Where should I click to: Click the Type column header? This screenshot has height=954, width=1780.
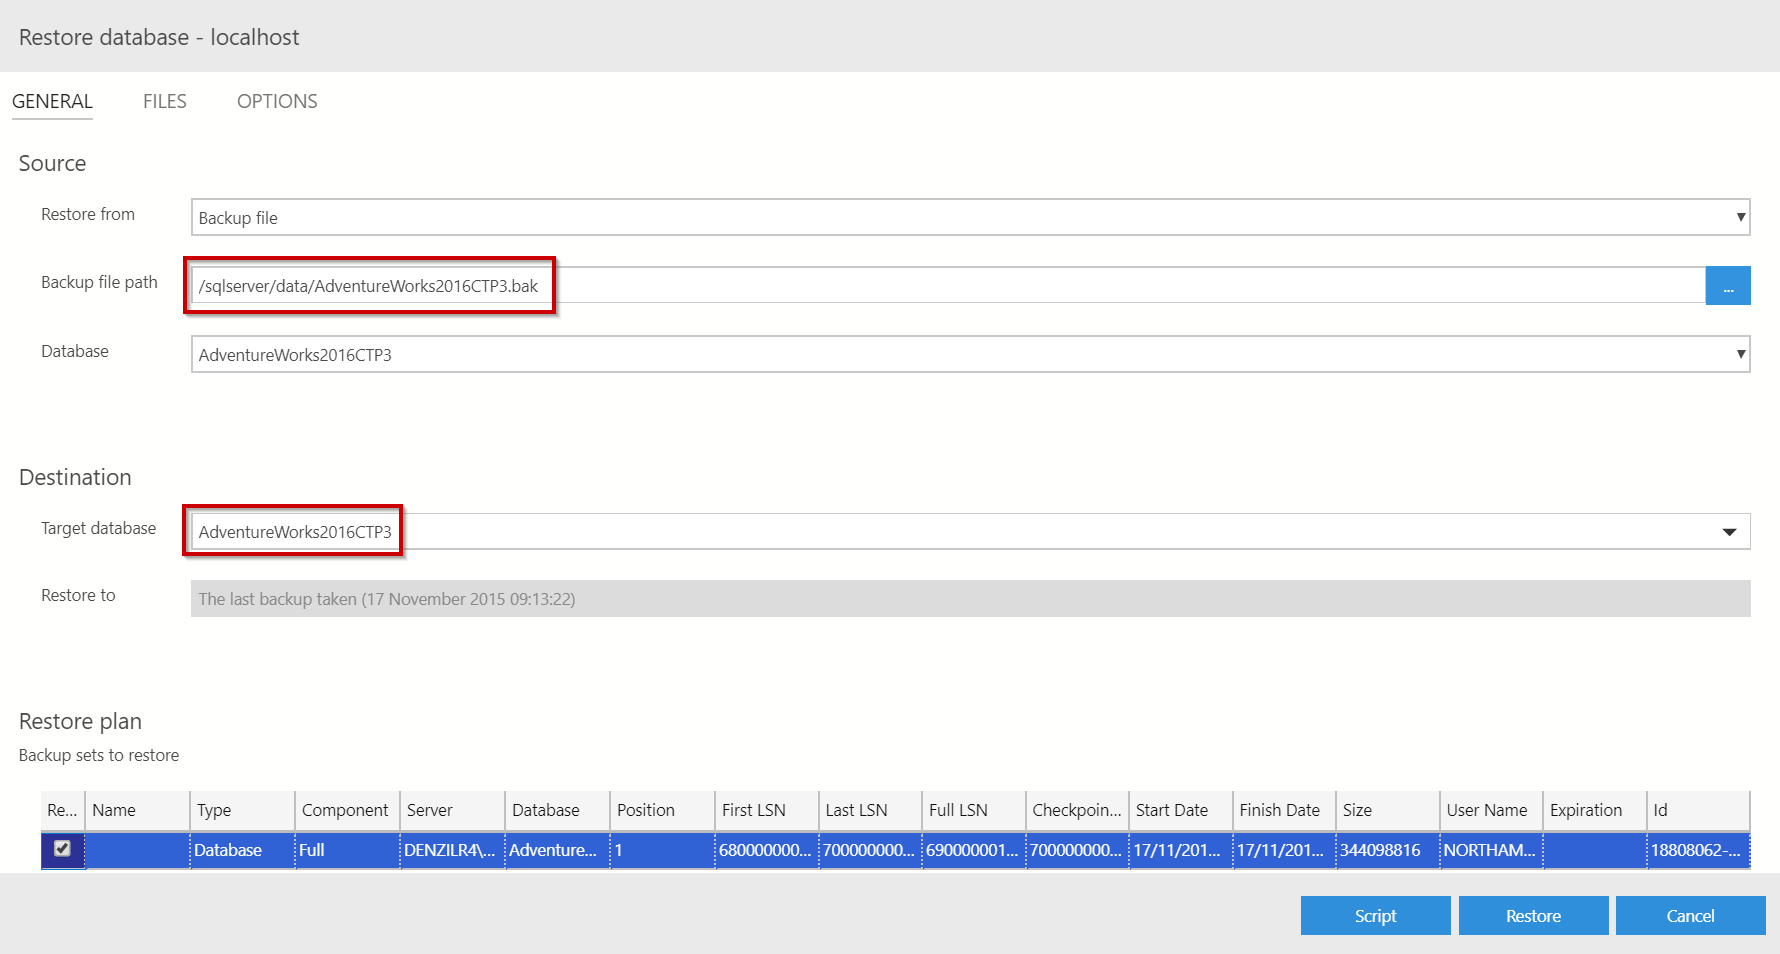[x=240, y=810]
